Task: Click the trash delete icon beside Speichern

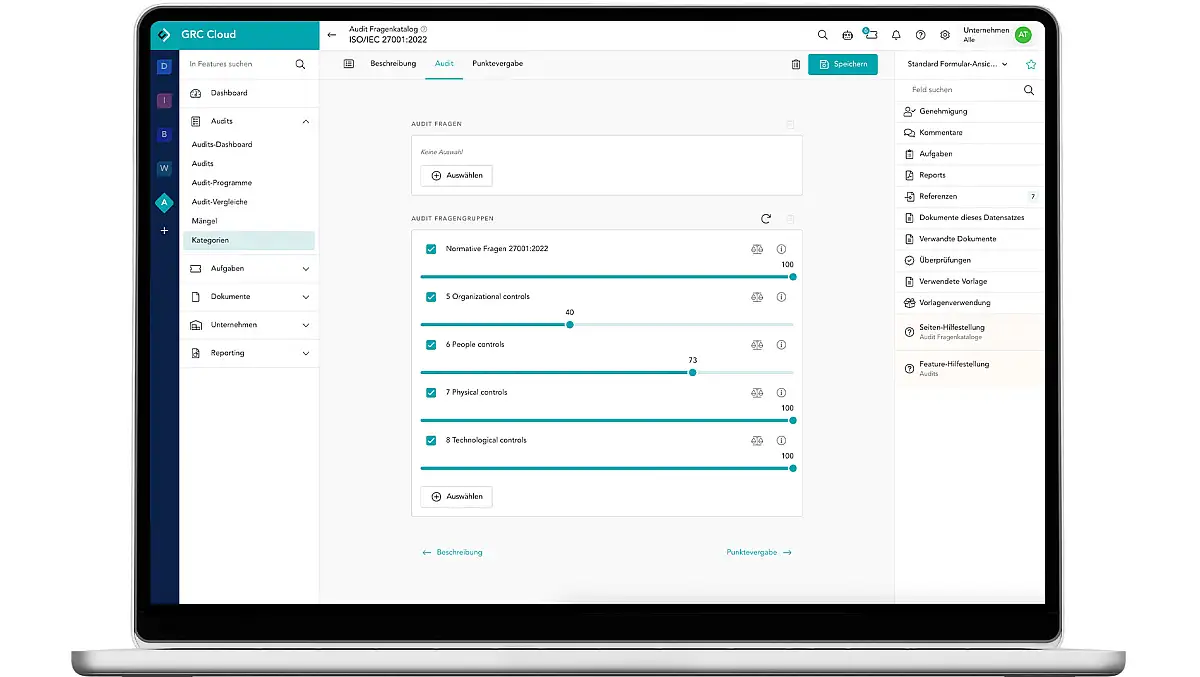Action: (796, 64)
